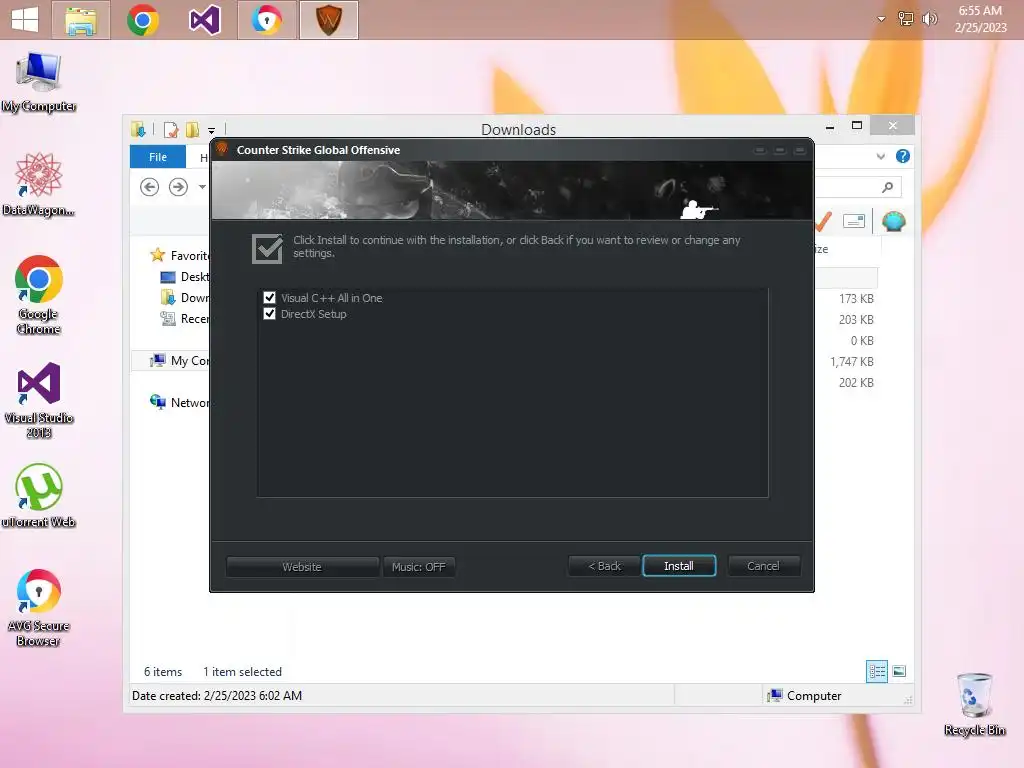Select Google Chrome desktop shortcut
The height and width of the screenshot is (768, 1024).
39,295
